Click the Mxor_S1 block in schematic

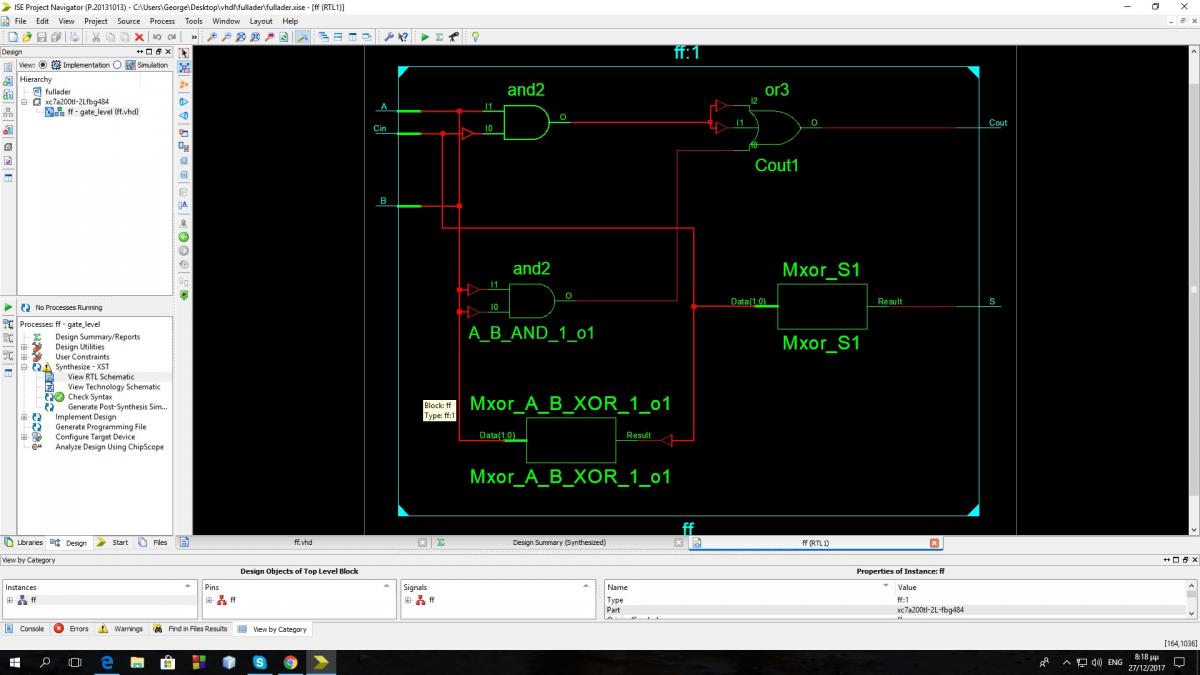pyautogui.click(x=822, y=306)
